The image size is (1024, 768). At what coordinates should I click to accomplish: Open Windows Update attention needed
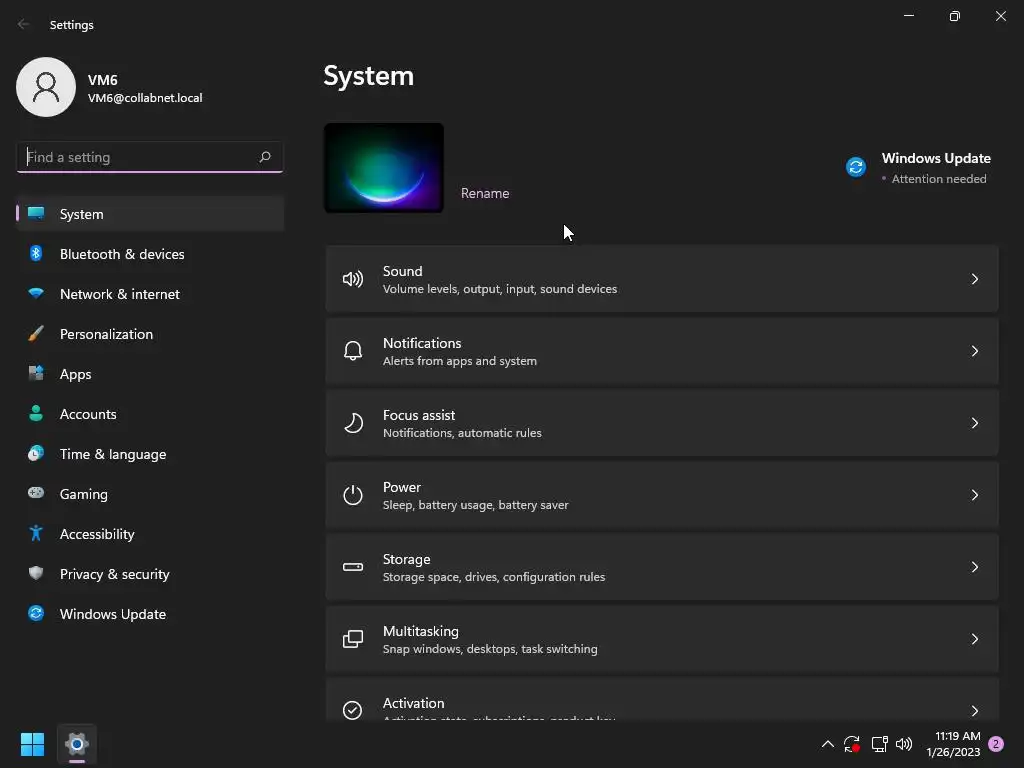[918, 168]
